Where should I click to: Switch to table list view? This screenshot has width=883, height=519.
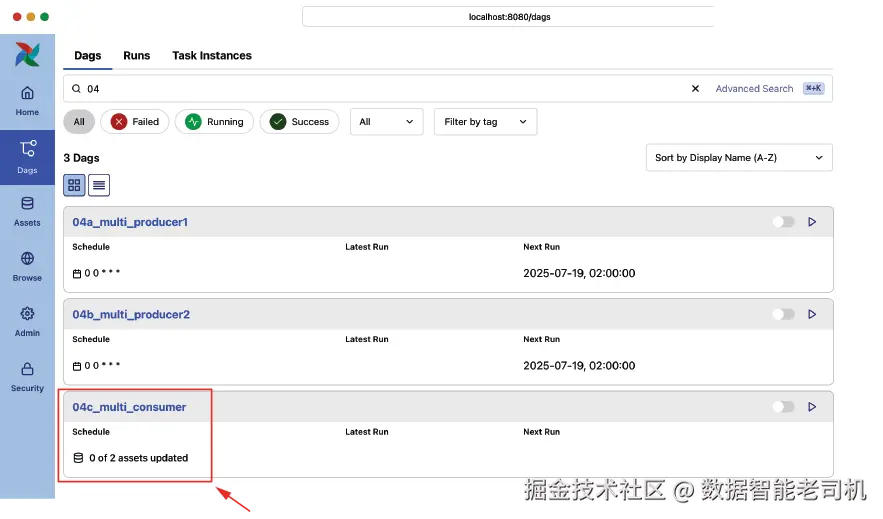pyautogui.click(x=99, y=185)
